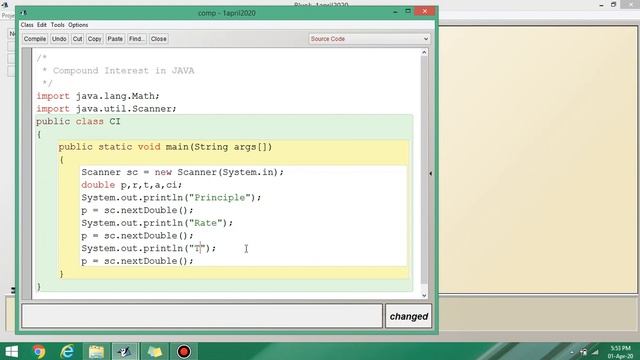Click the Cut button
The image size is (640, 360).
point(77,39)
